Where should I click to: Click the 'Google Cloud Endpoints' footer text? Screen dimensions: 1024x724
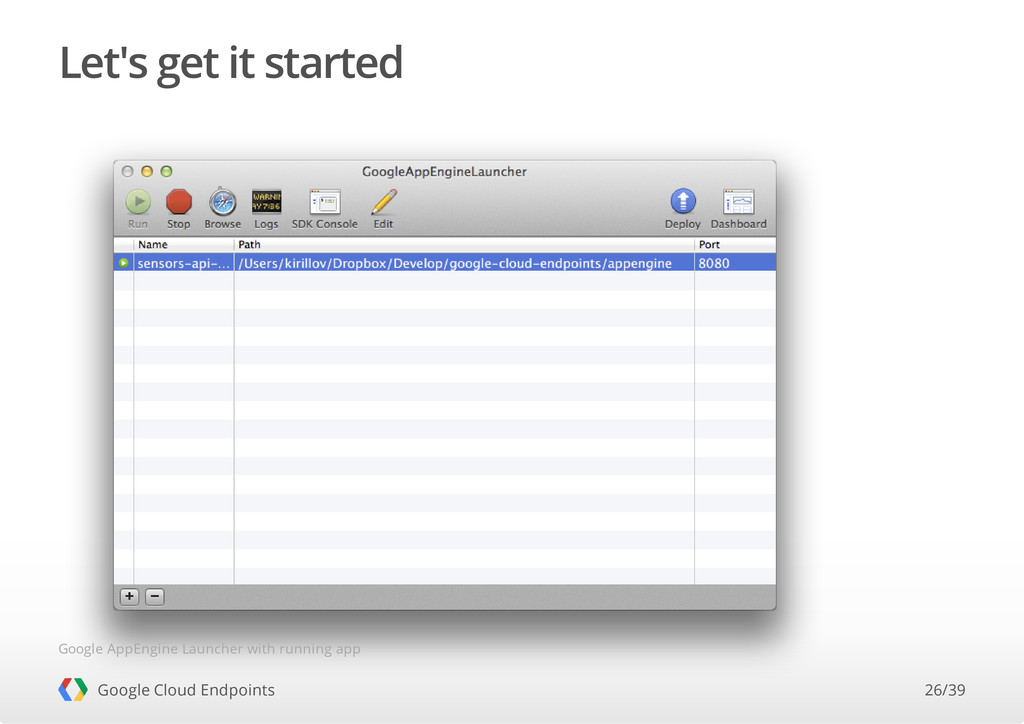coord(186,690)
